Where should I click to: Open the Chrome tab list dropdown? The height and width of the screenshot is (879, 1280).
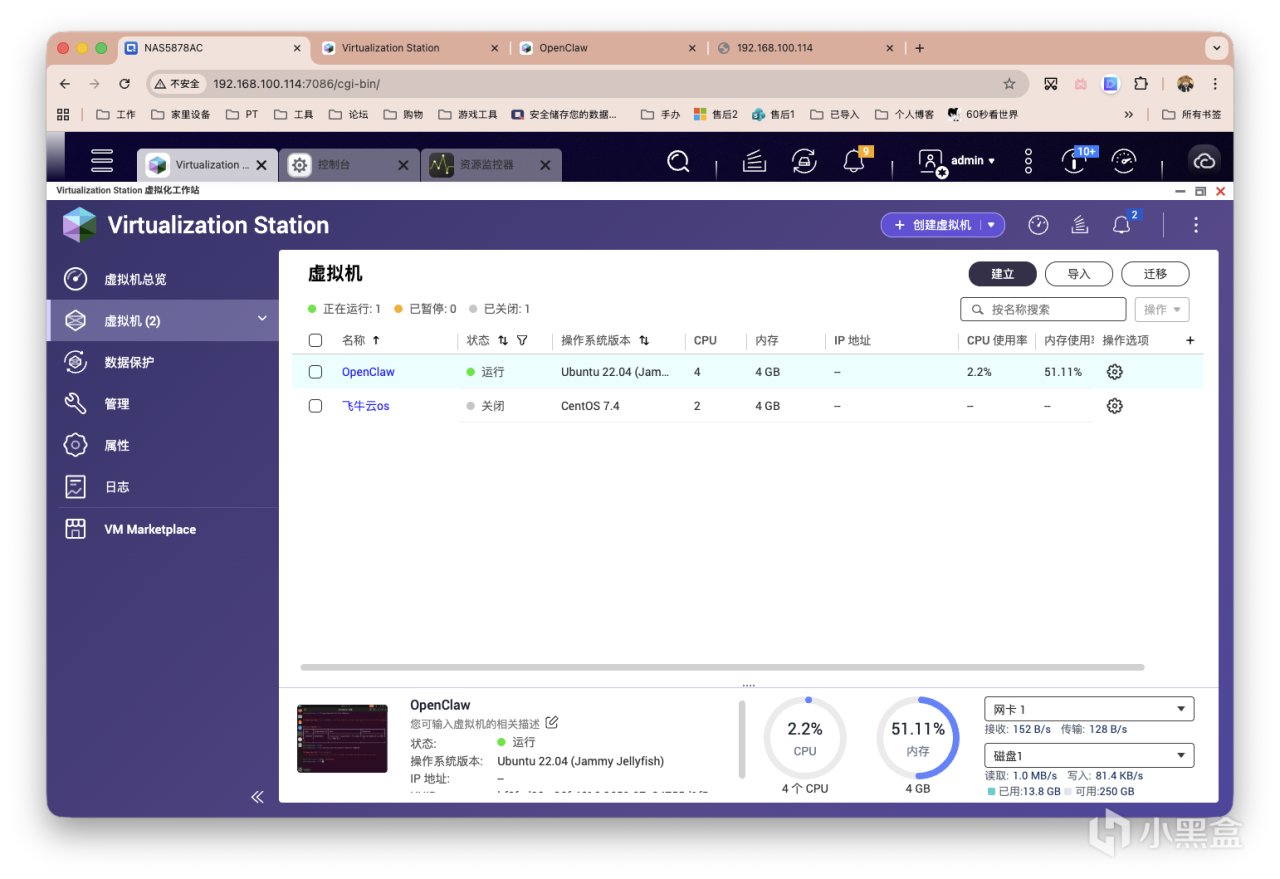point(1216,48)
